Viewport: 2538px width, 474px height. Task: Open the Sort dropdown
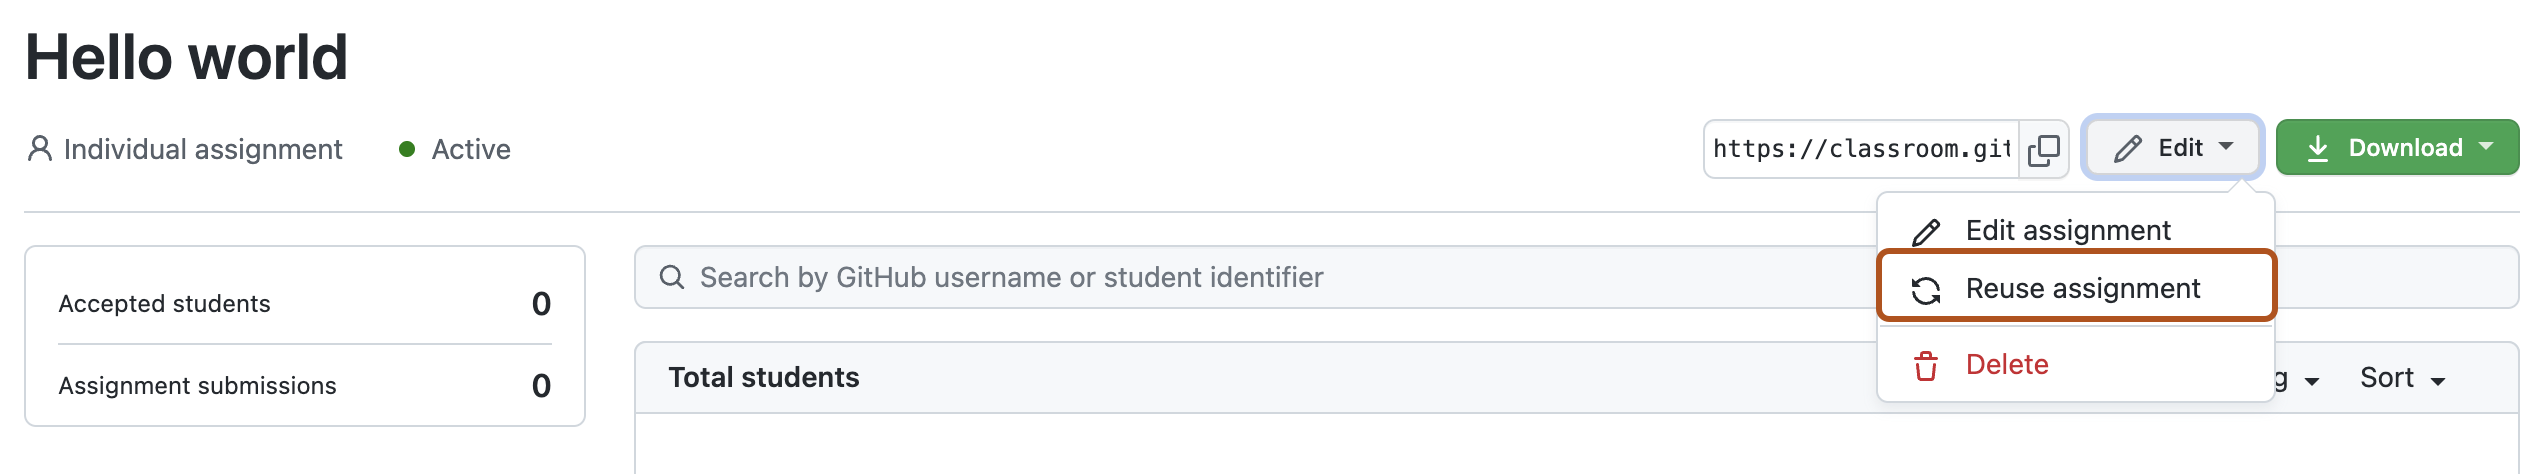tap(2402, 378)
